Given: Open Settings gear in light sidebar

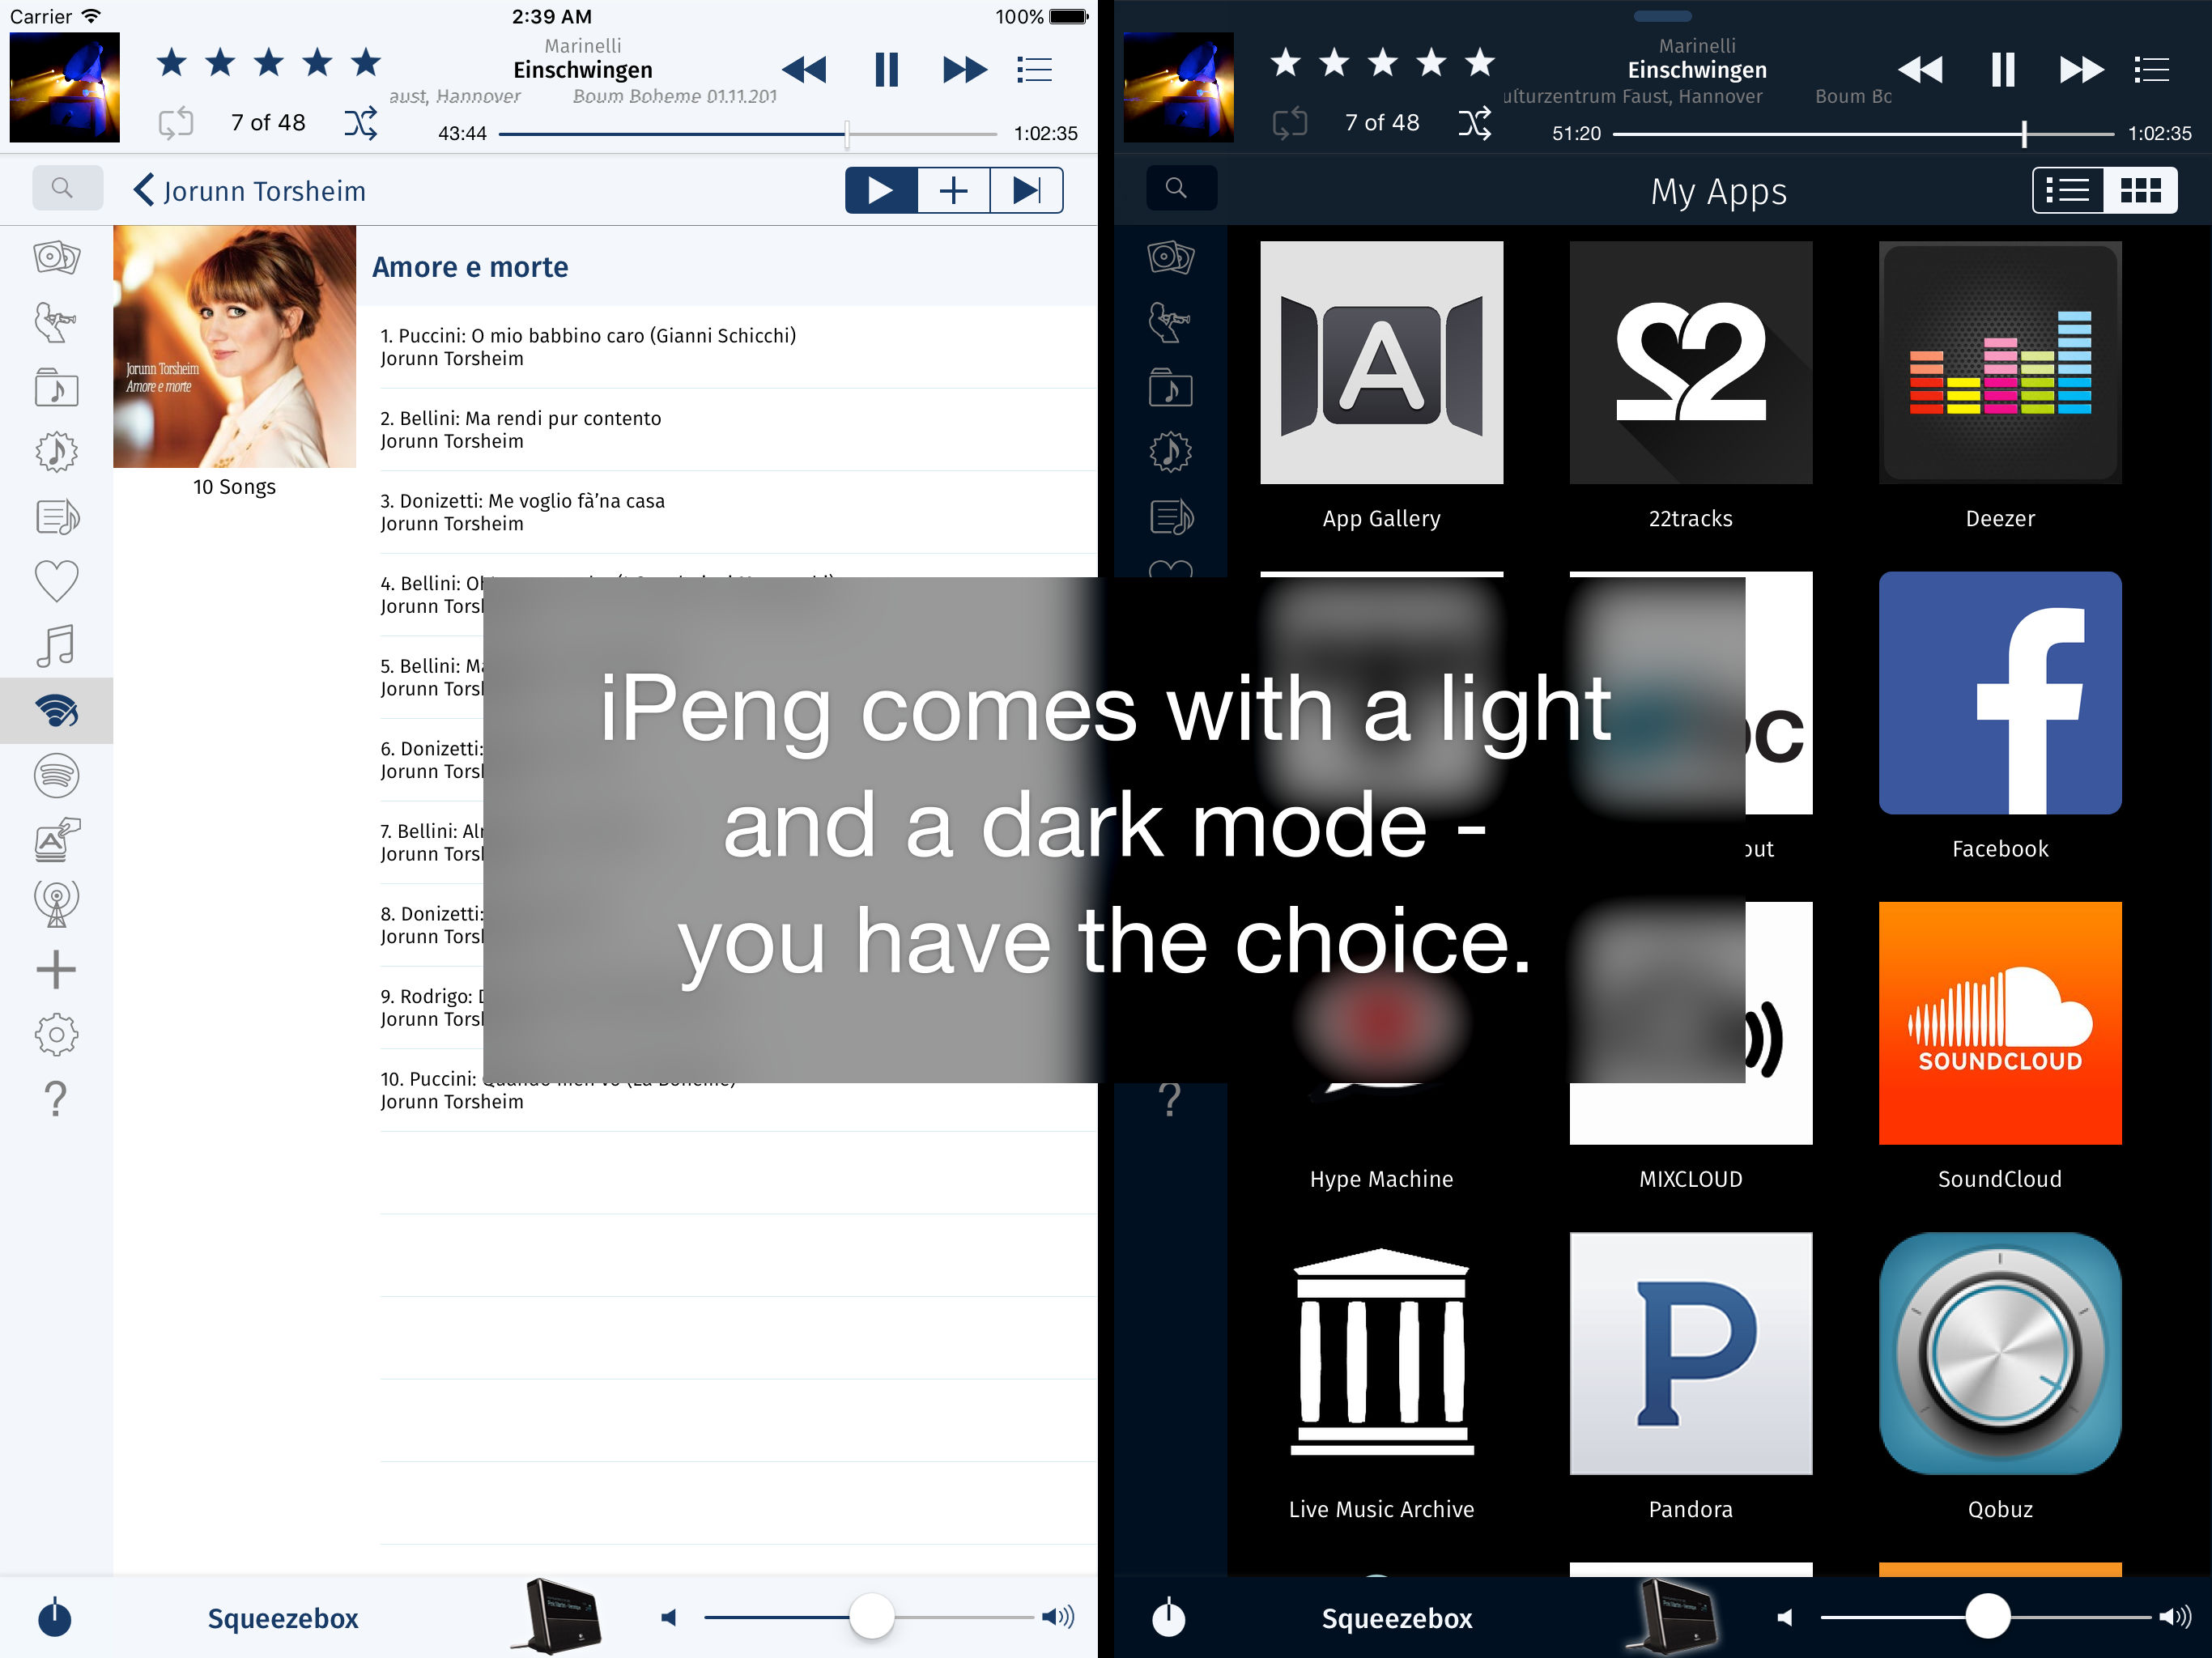Looking at the screenshot, I should click(56, 1034).
